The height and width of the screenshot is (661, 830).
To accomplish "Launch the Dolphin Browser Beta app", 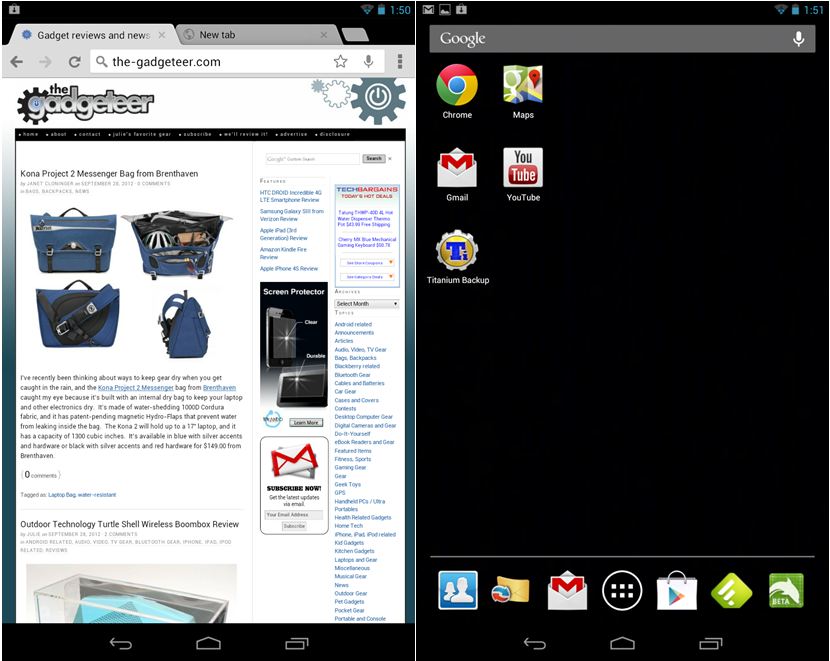I will pyautogui.click(x=786, y=590).
